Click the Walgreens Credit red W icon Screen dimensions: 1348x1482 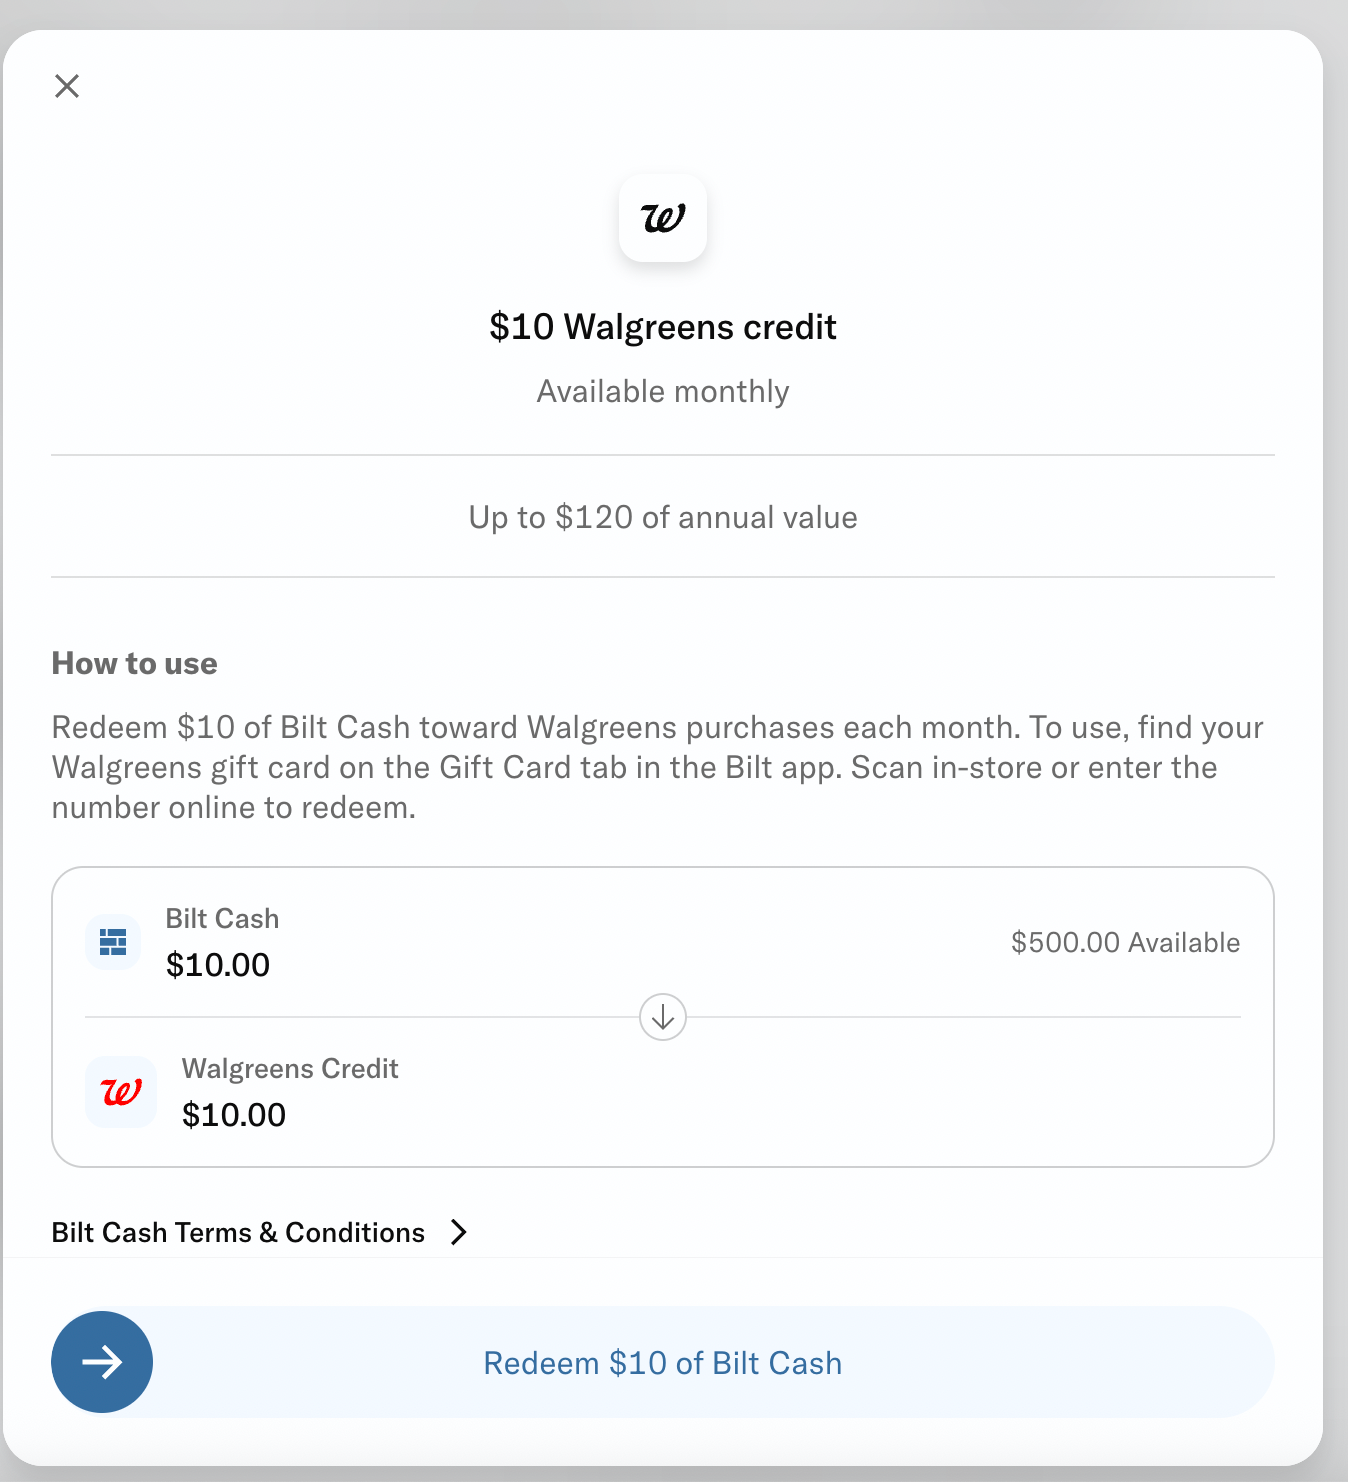click(x=120, y=1092)
